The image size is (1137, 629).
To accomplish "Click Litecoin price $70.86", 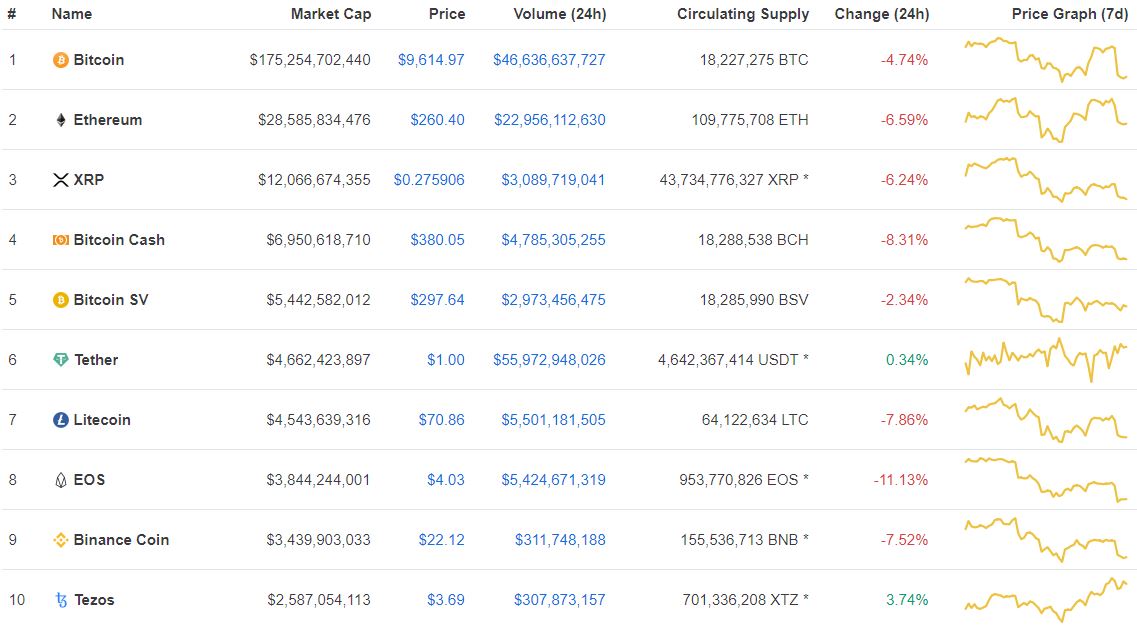I will tap(442, 419).
